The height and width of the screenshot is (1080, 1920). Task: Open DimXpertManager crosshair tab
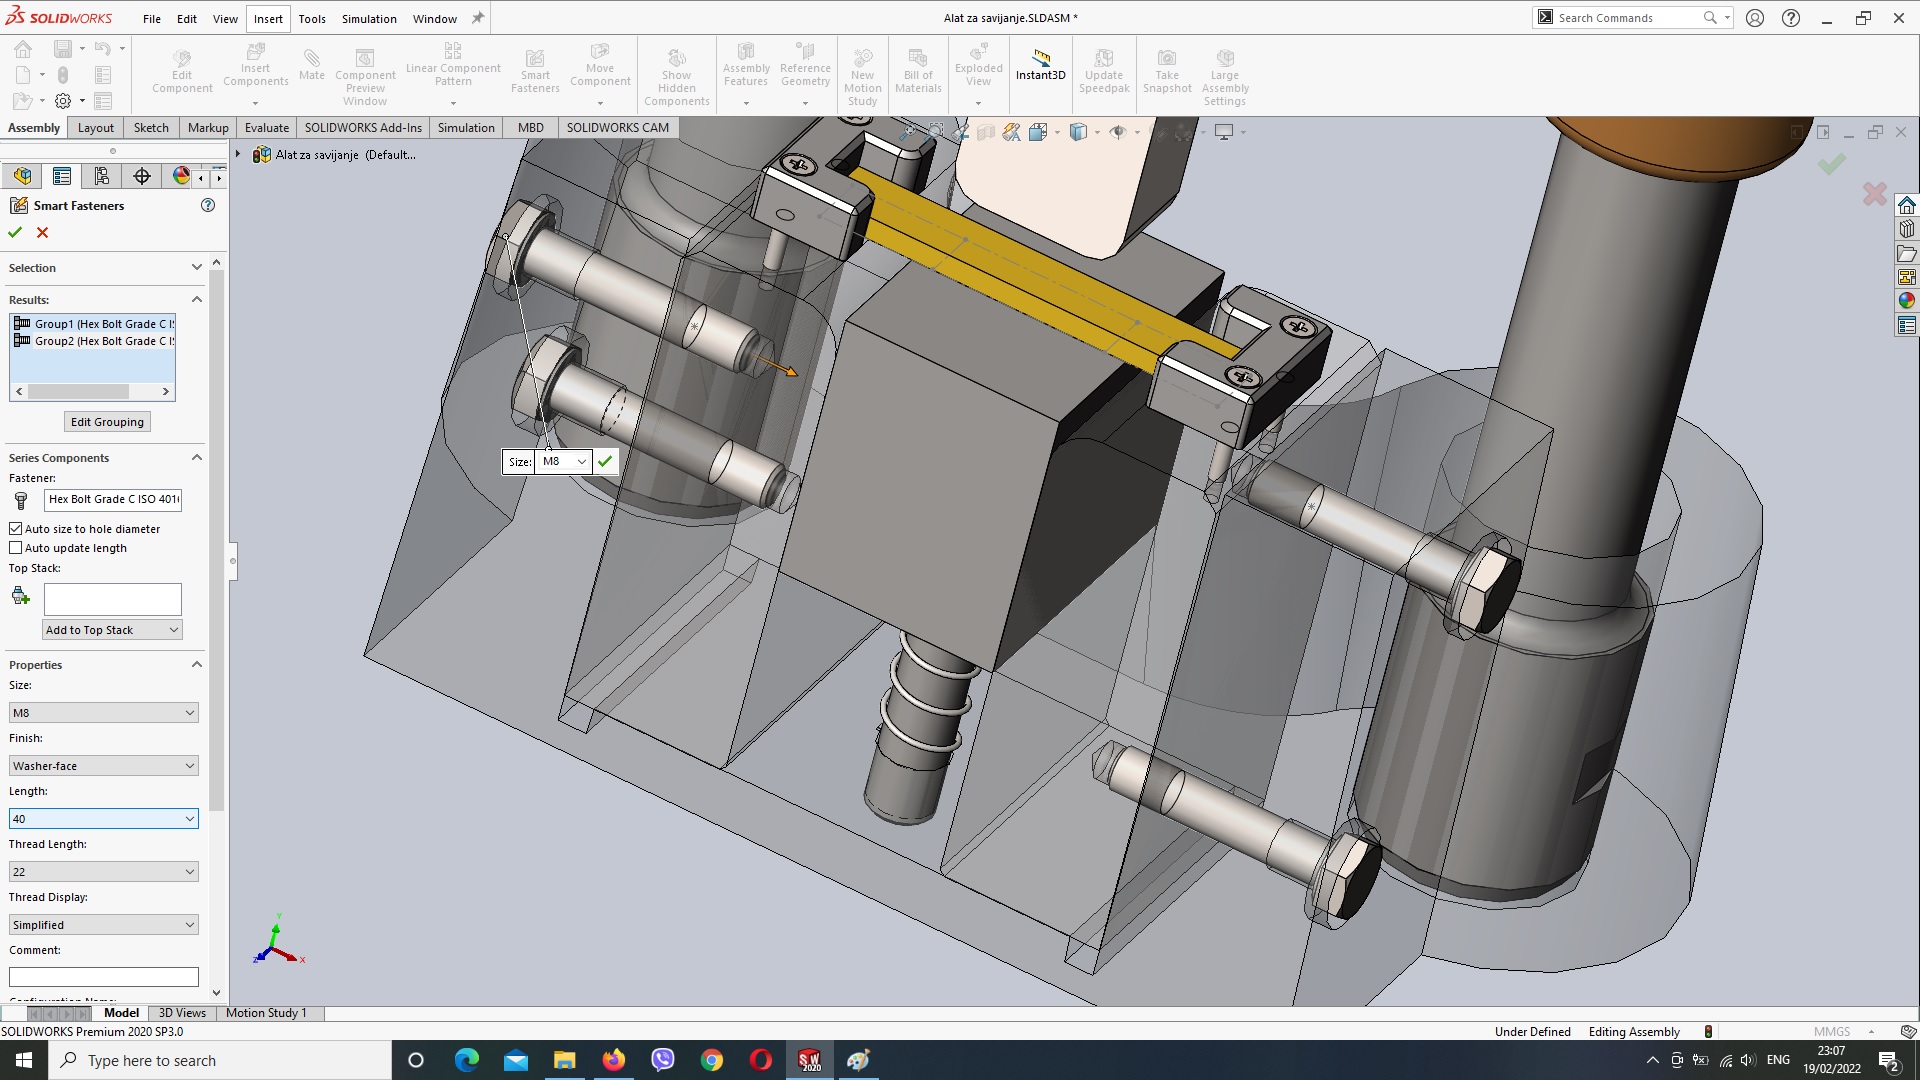click(x=142, y=176)
